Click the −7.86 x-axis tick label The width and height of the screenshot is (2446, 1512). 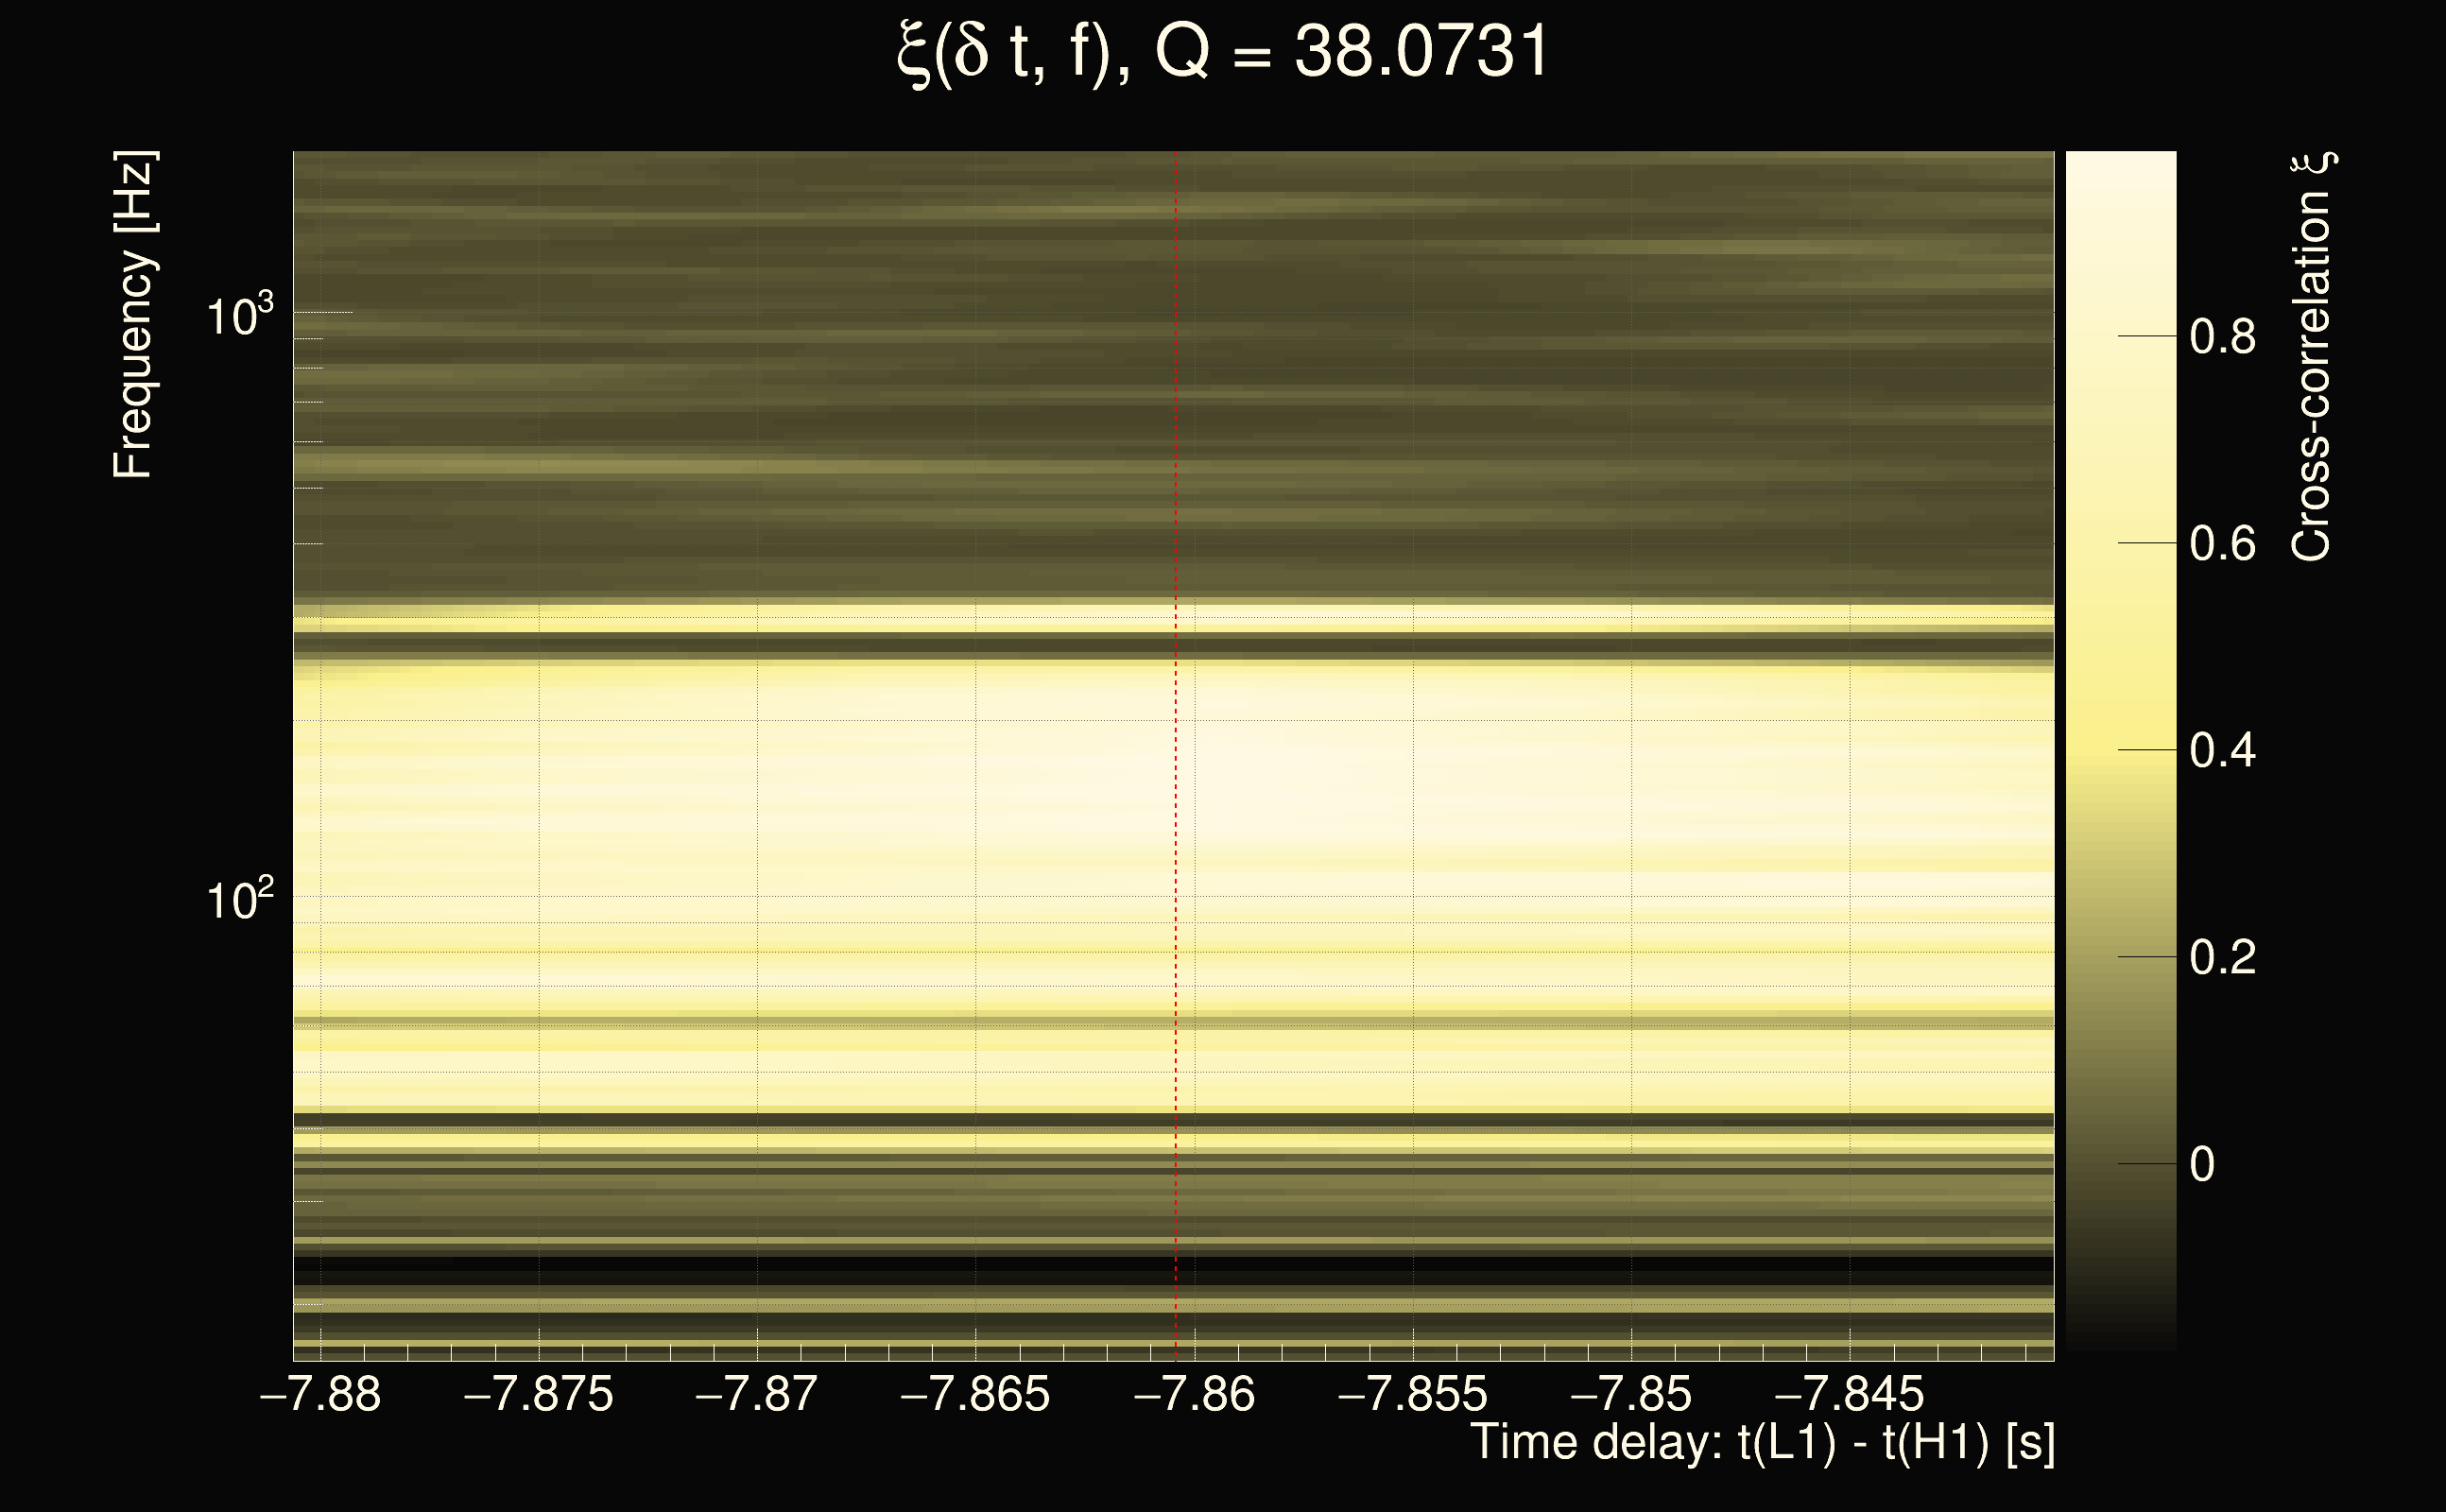click(1194, 1394)
